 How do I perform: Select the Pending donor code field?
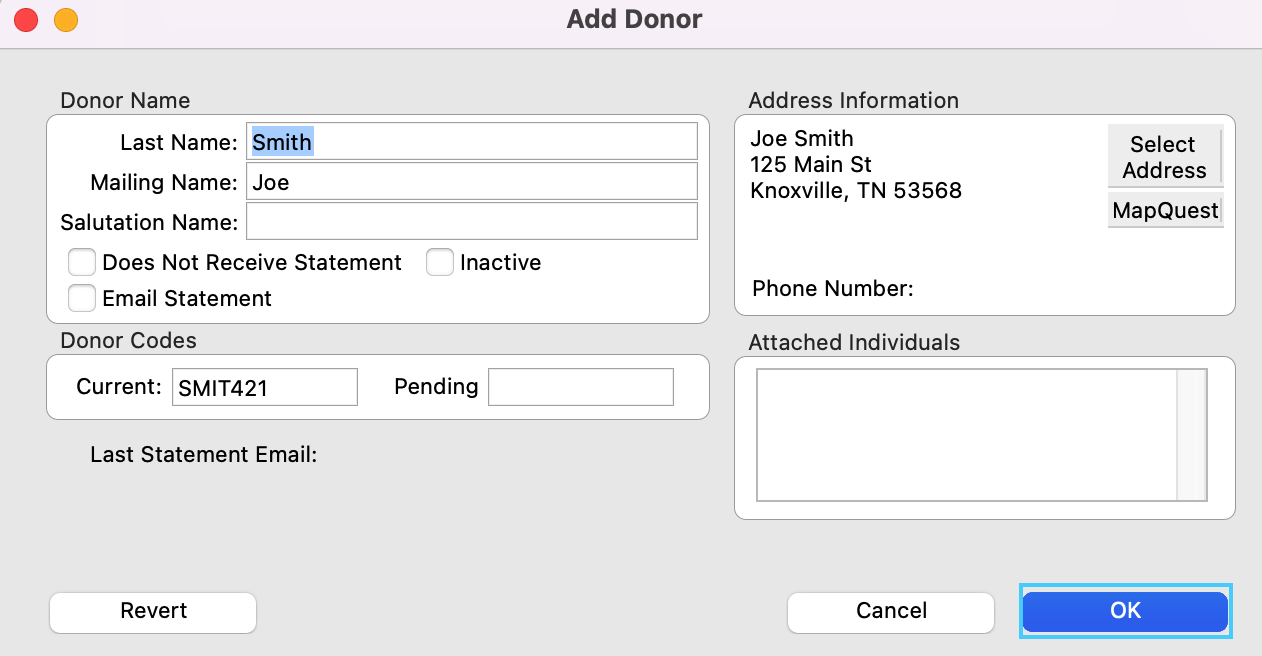[x=580, y=388]
